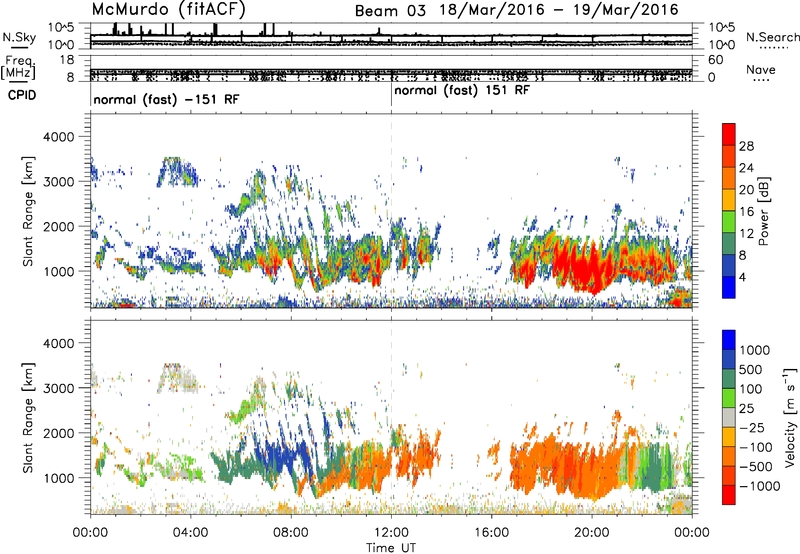Click the "Slant Range [km]" label of velocity panel
Screen dimensions: 800x554
(x=28, y=417)
